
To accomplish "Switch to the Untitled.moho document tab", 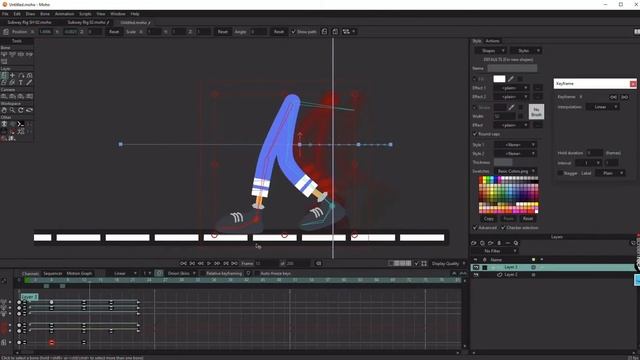I will click(x=135, y=22).
